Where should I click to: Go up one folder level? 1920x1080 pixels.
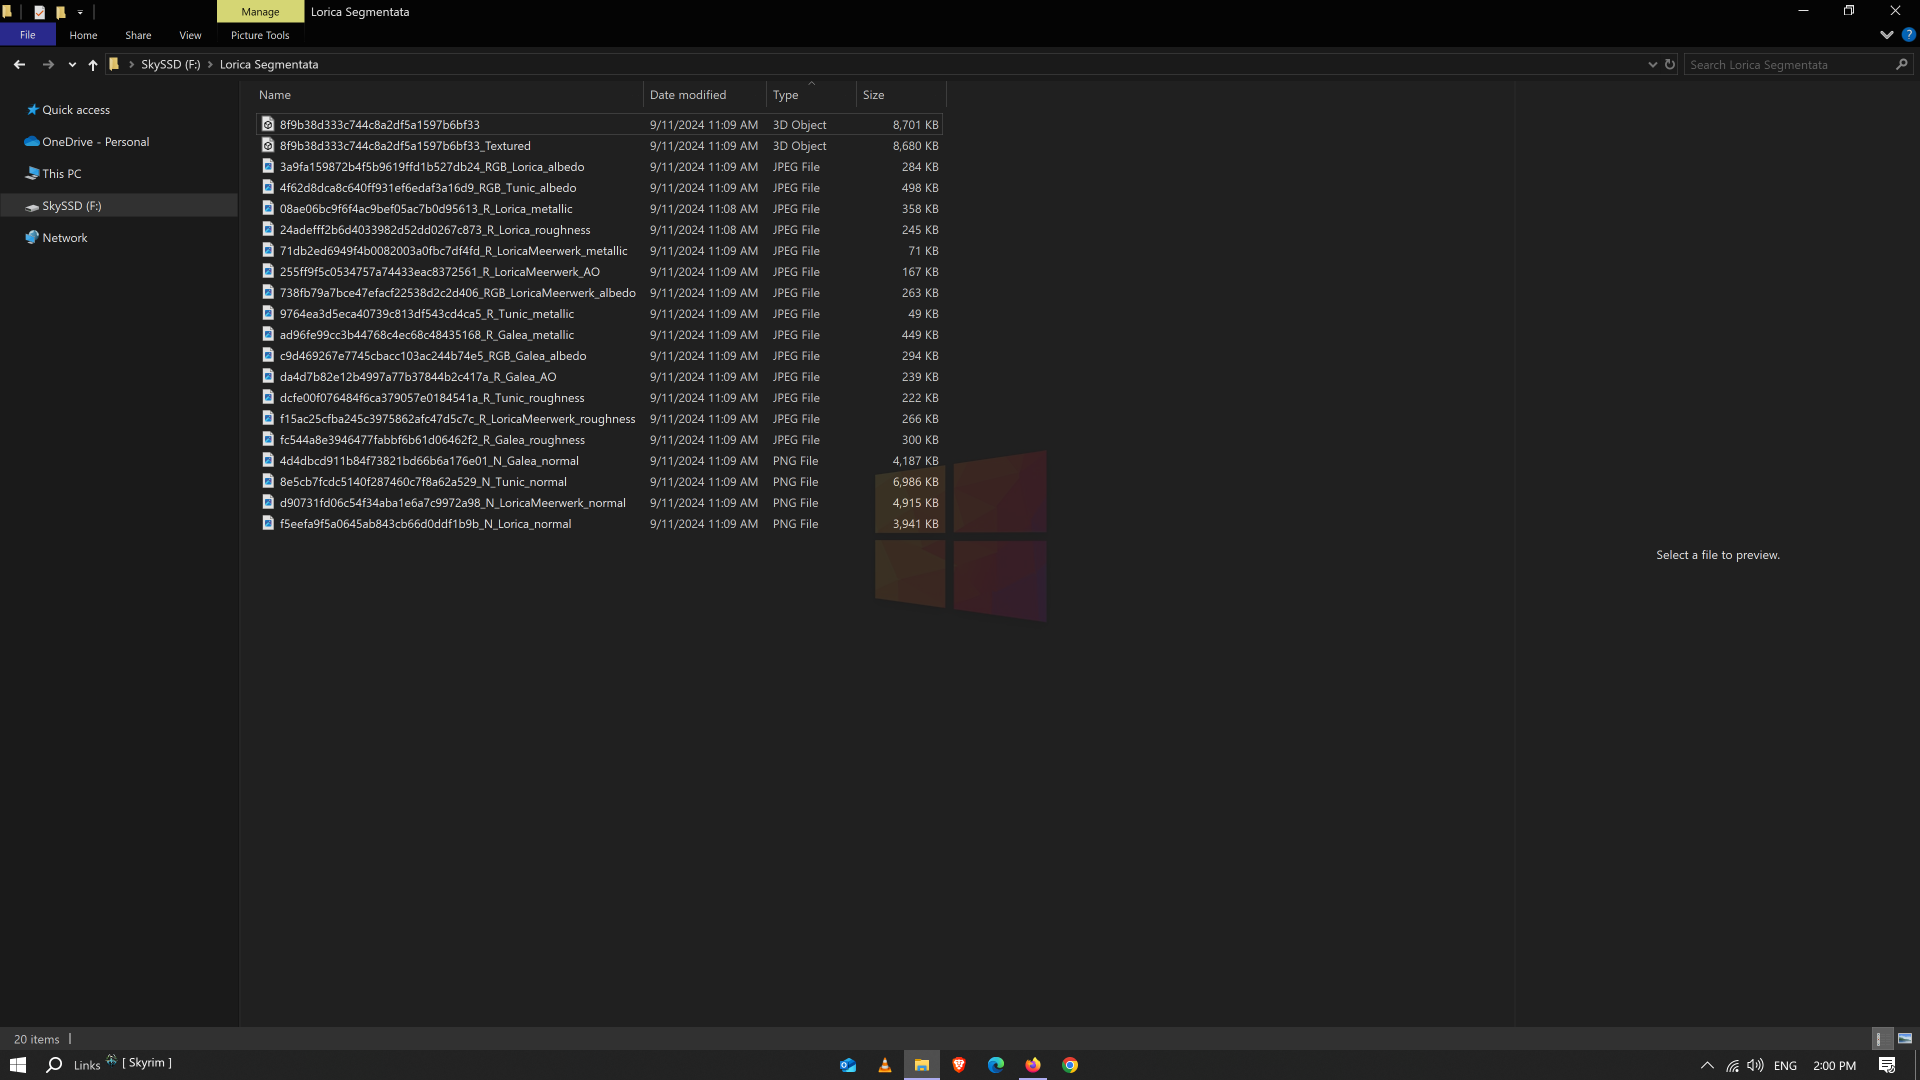93,64
